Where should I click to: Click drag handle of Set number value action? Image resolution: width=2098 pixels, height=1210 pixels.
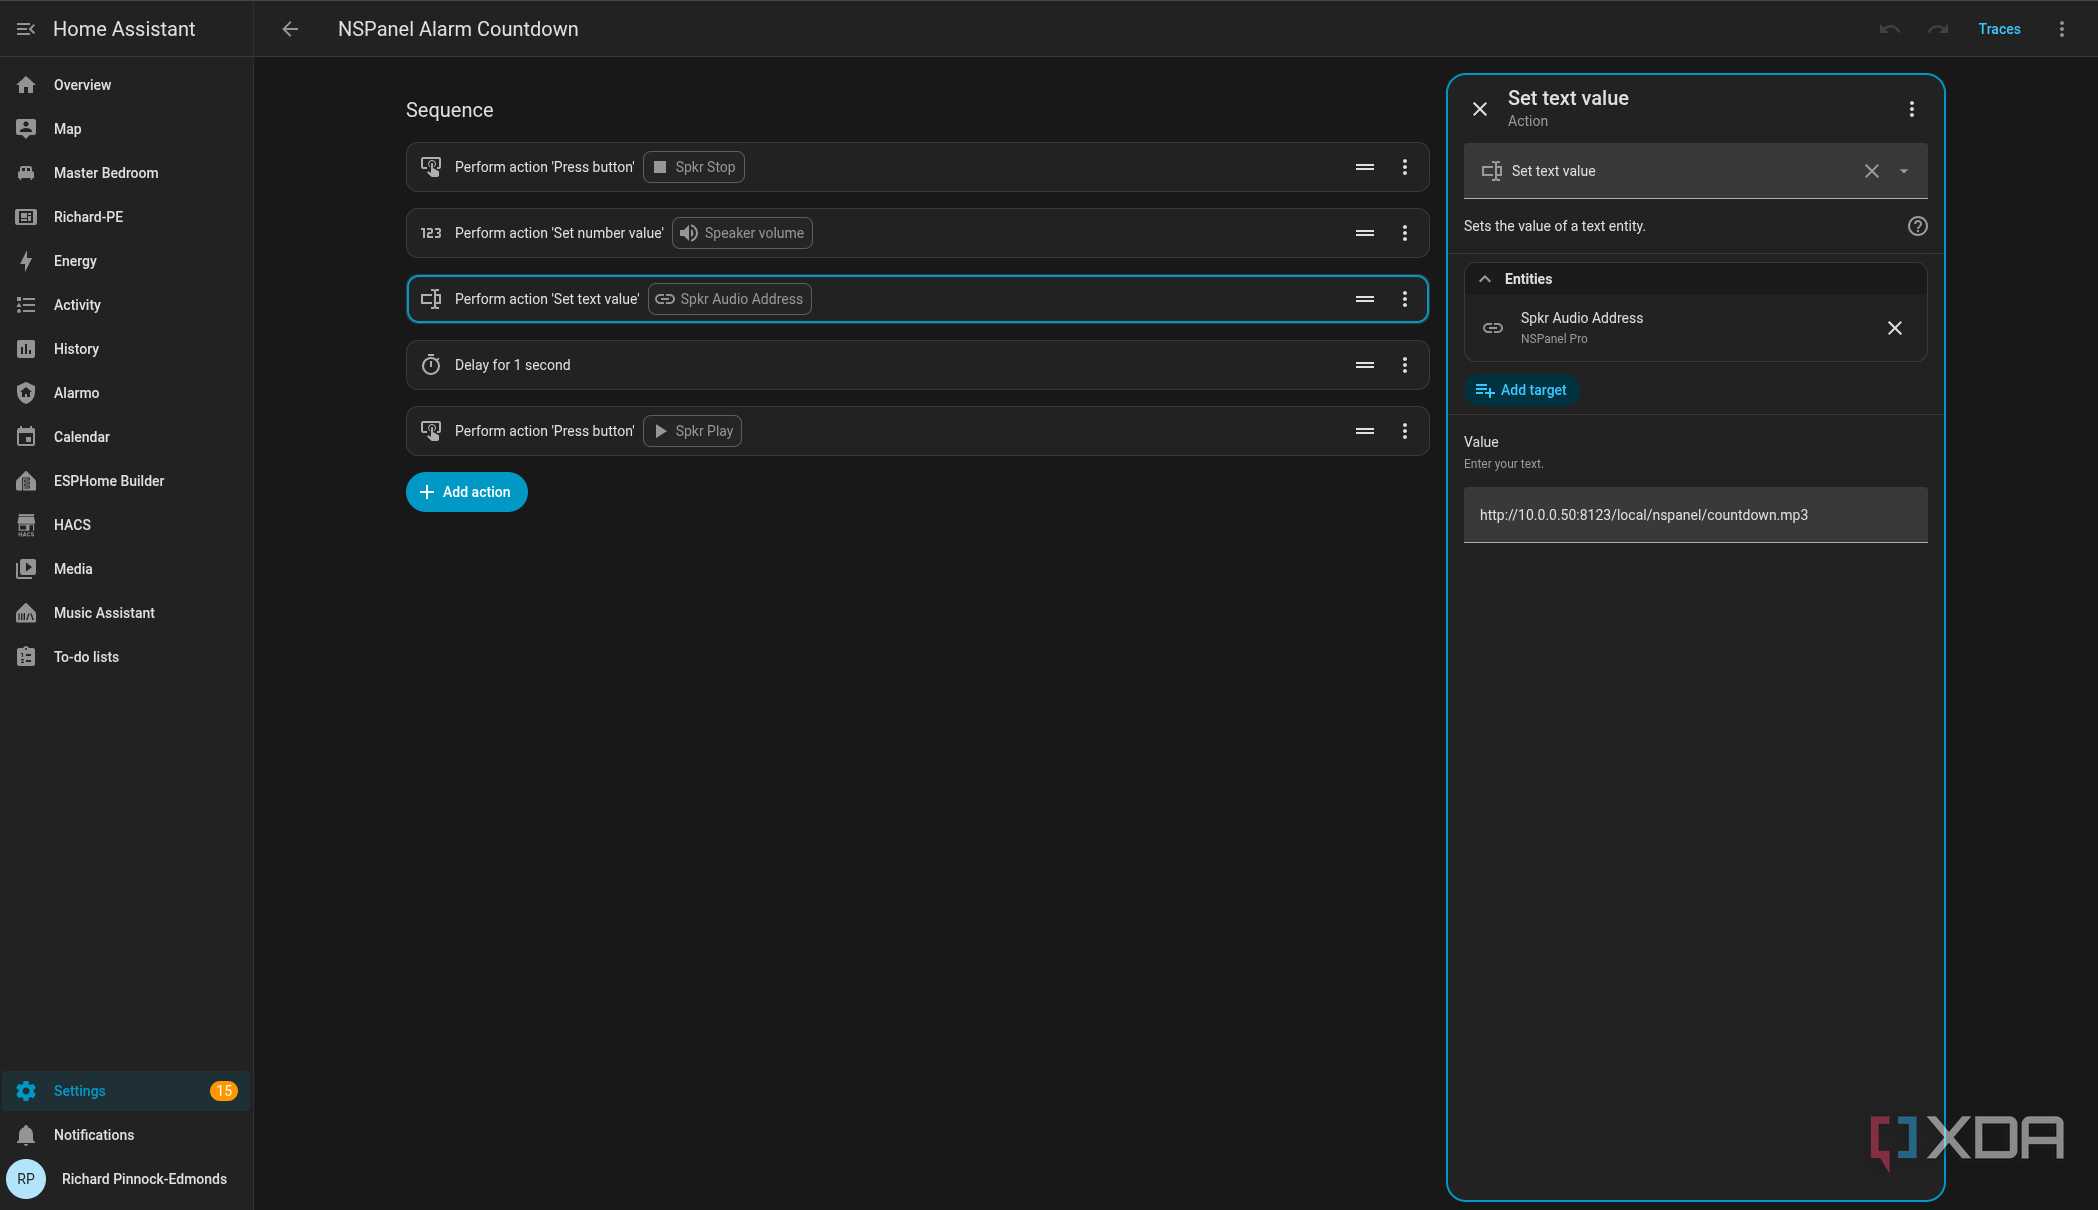[1365, 233]
